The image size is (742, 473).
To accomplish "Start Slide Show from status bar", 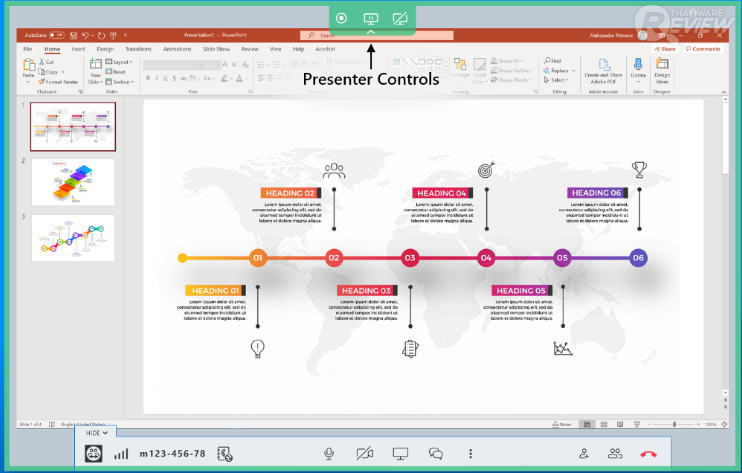I will (637, 424).
